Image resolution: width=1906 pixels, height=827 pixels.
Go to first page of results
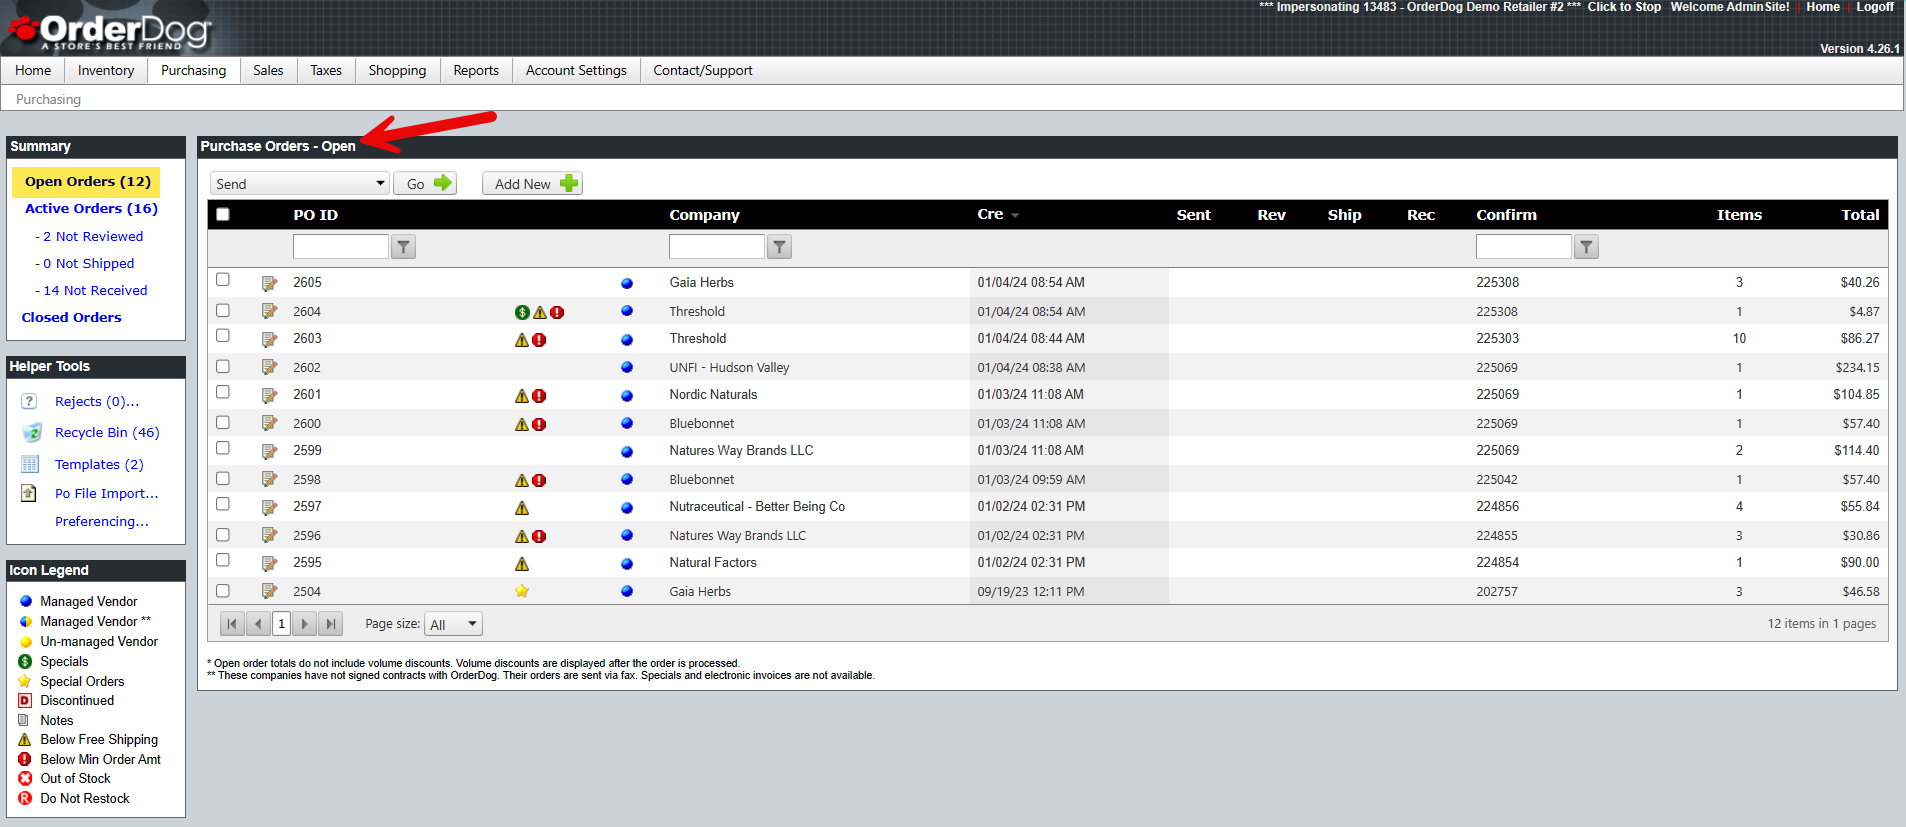(232, 624)
